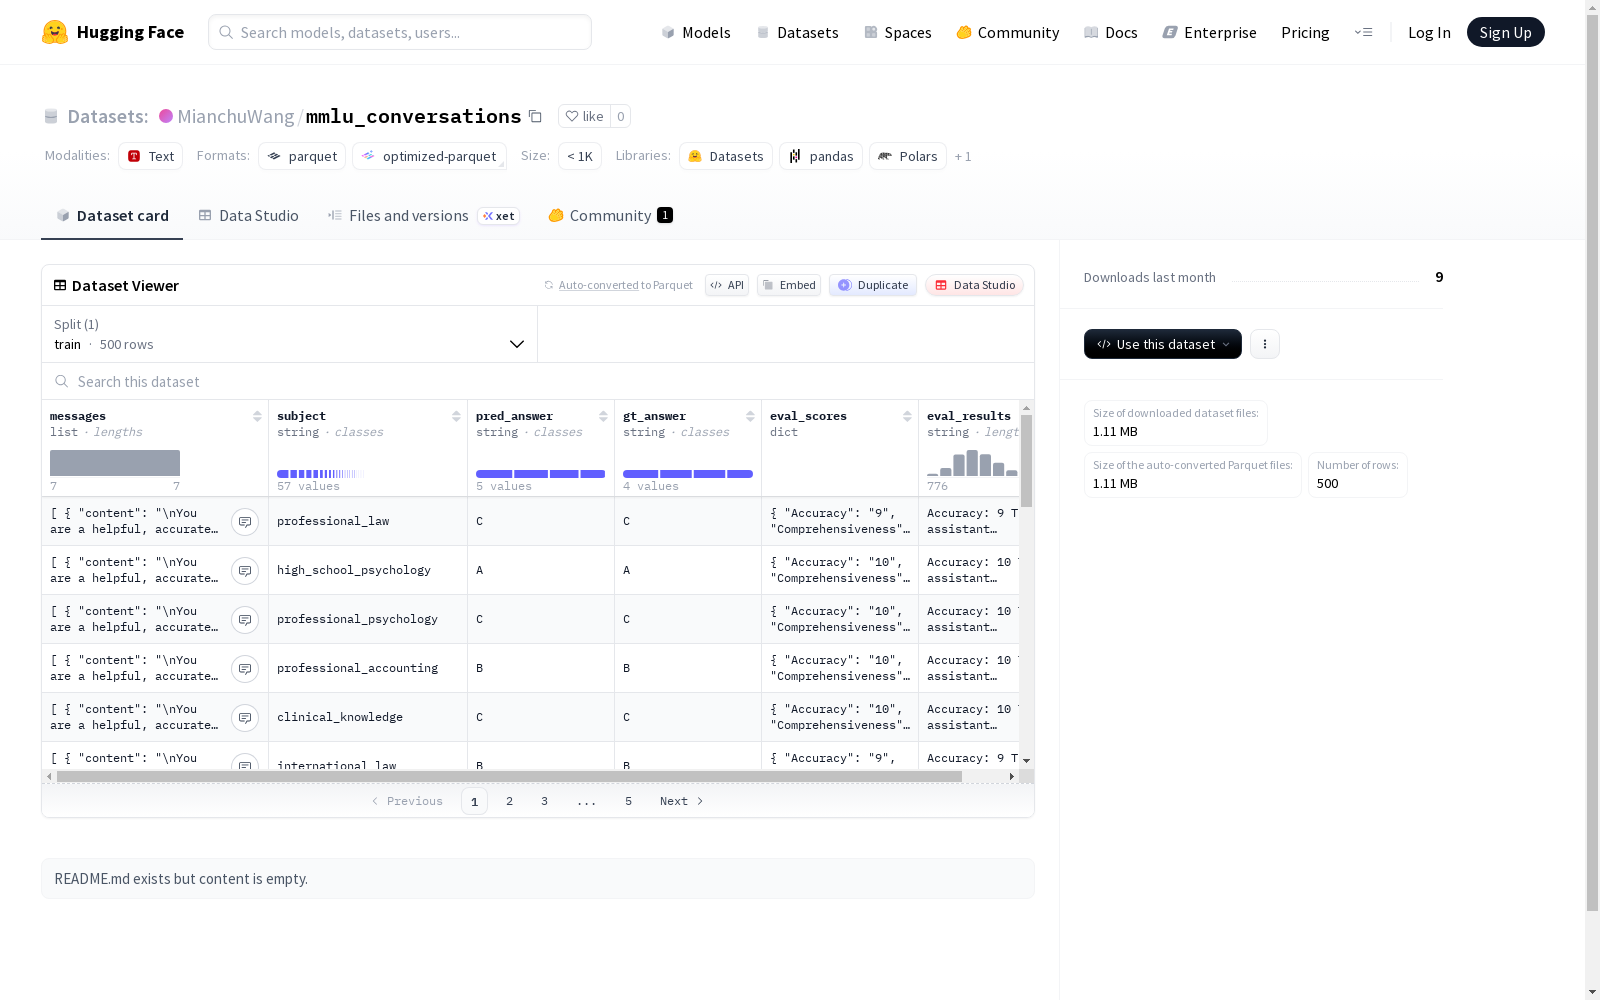Open conversation viewer for professional_law row
Viewport: 1600px width, 1000px height.
click(245, 522)
